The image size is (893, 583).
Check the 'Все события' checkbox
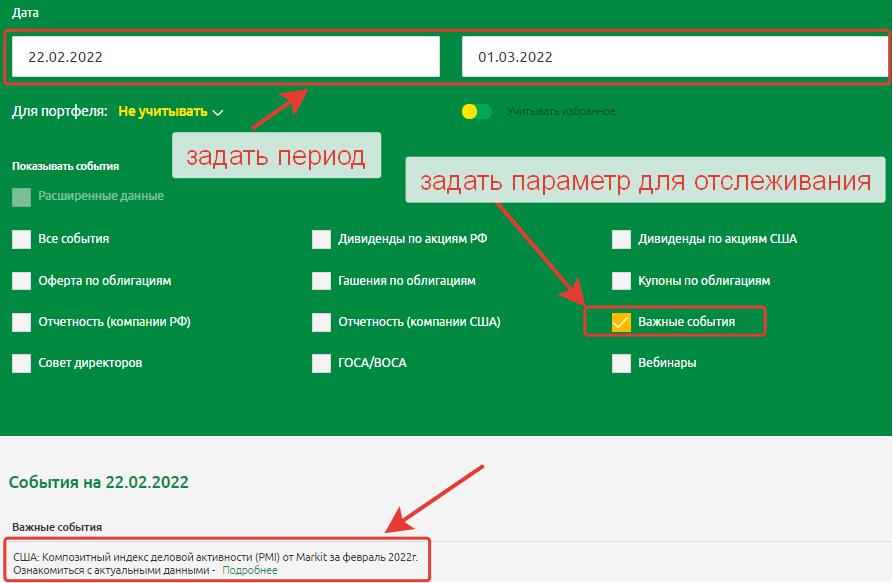(22, 239)
